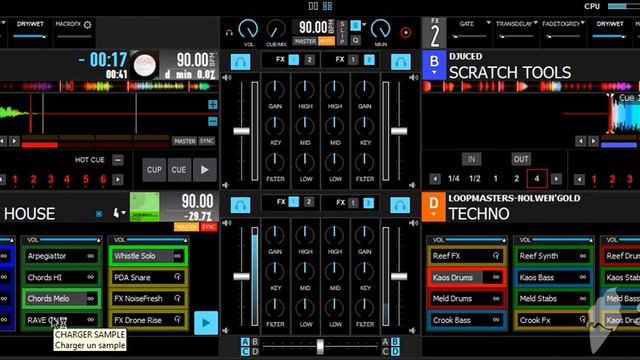Viewport: 640px width, 360px height.
Task: Toggle FX 1 assign on deck B
Action: [353, 60]
